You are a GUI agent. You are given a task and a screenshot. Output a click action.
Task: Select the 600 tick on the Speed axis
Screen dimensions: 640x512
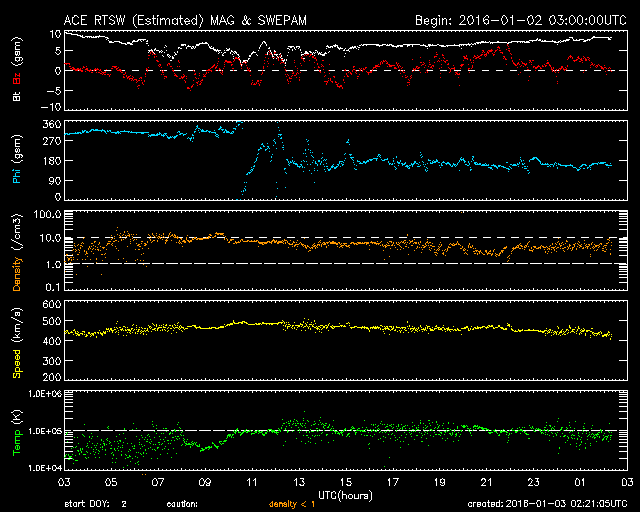point(51,304)
